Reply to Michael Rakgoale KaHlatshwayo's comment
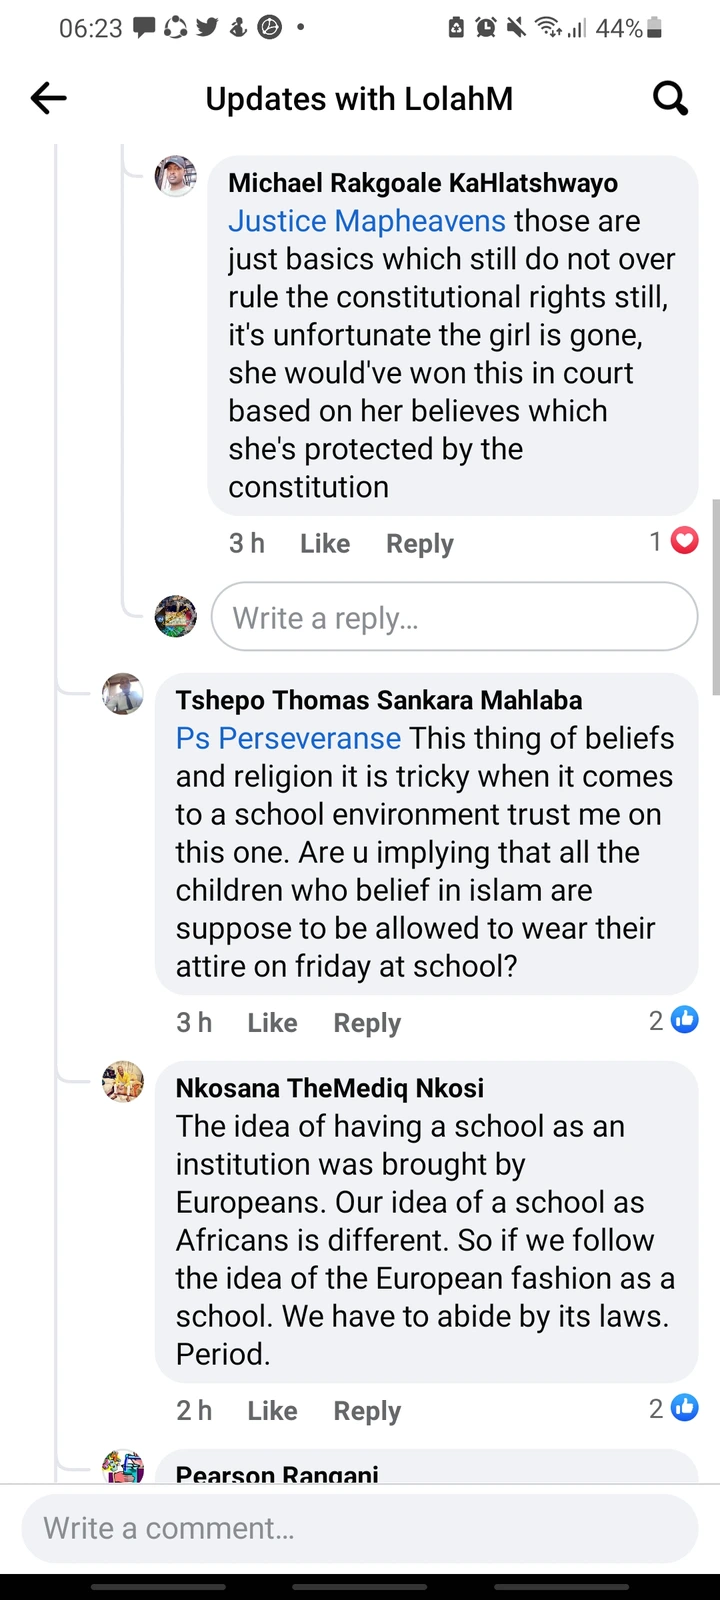Viewport: 720px width, 1600px height. click(x=420, y=543)
